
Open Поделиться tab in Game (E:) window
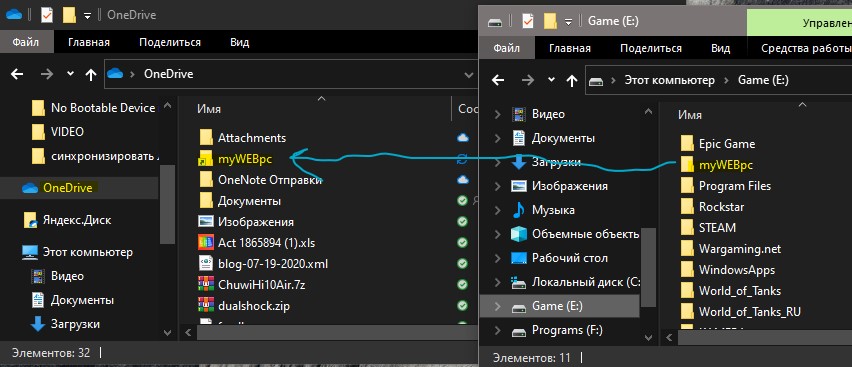pyautogui.click(x=650, y=48)
